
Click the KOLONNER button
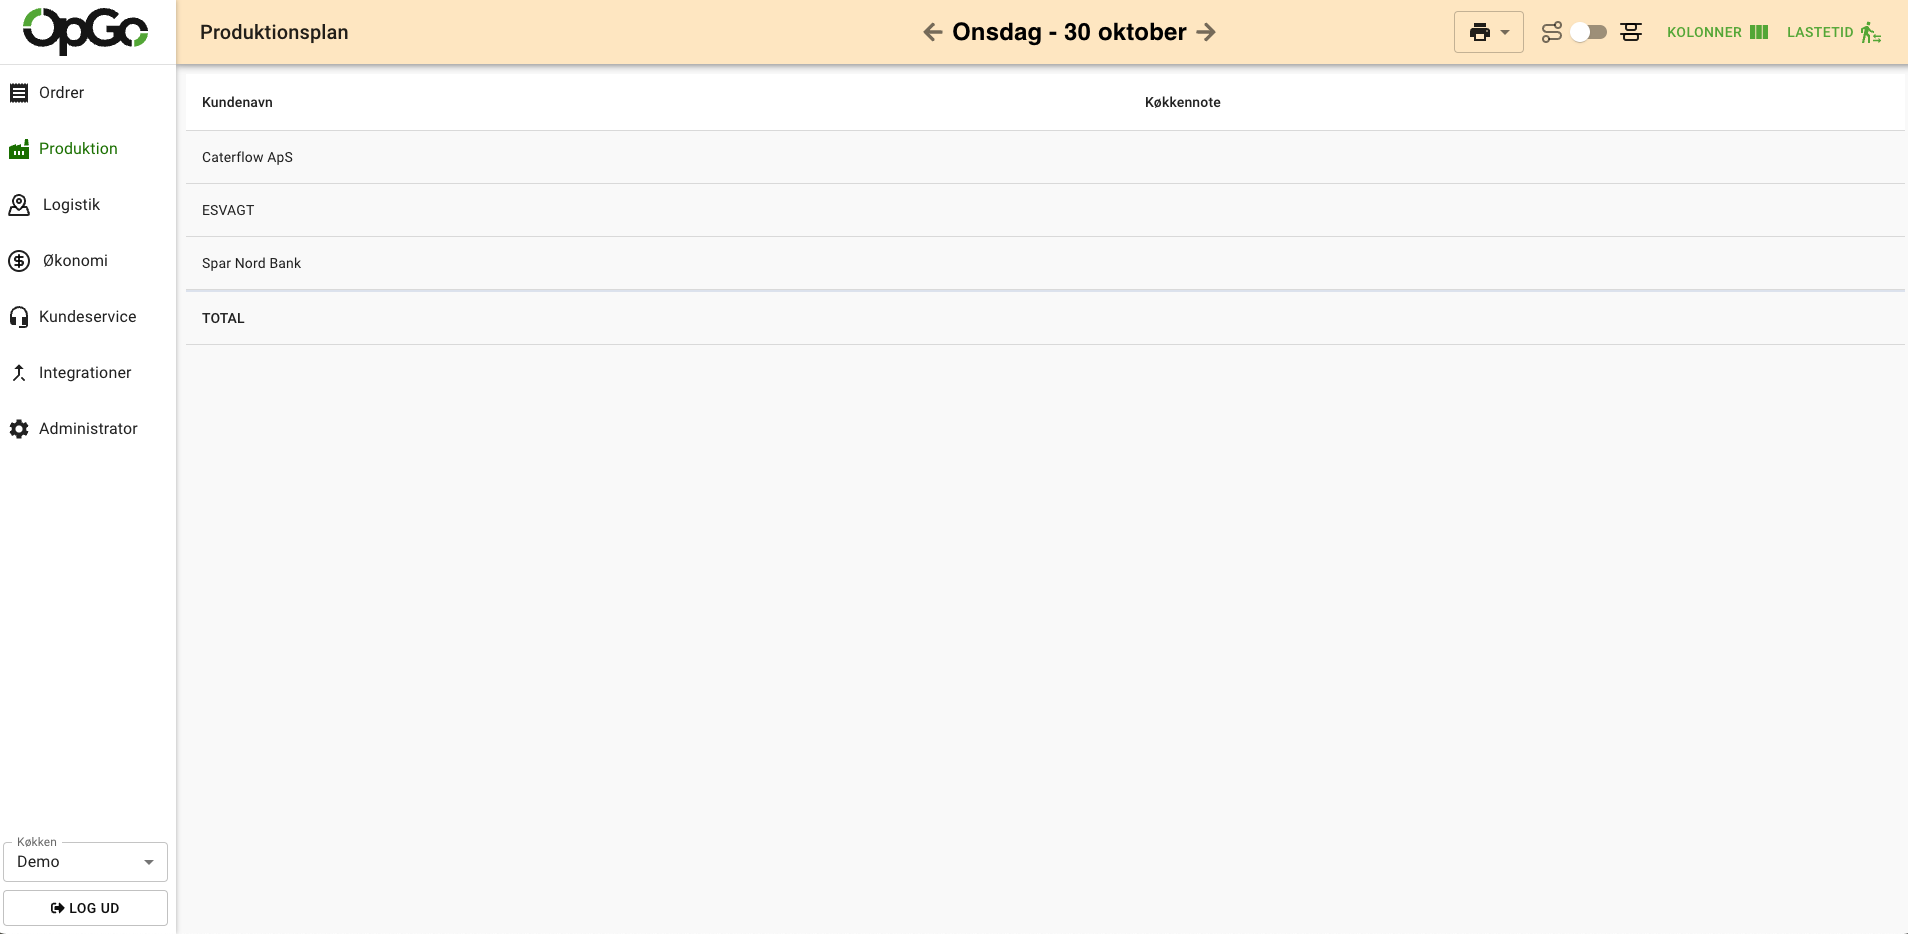click(1717, 32)
